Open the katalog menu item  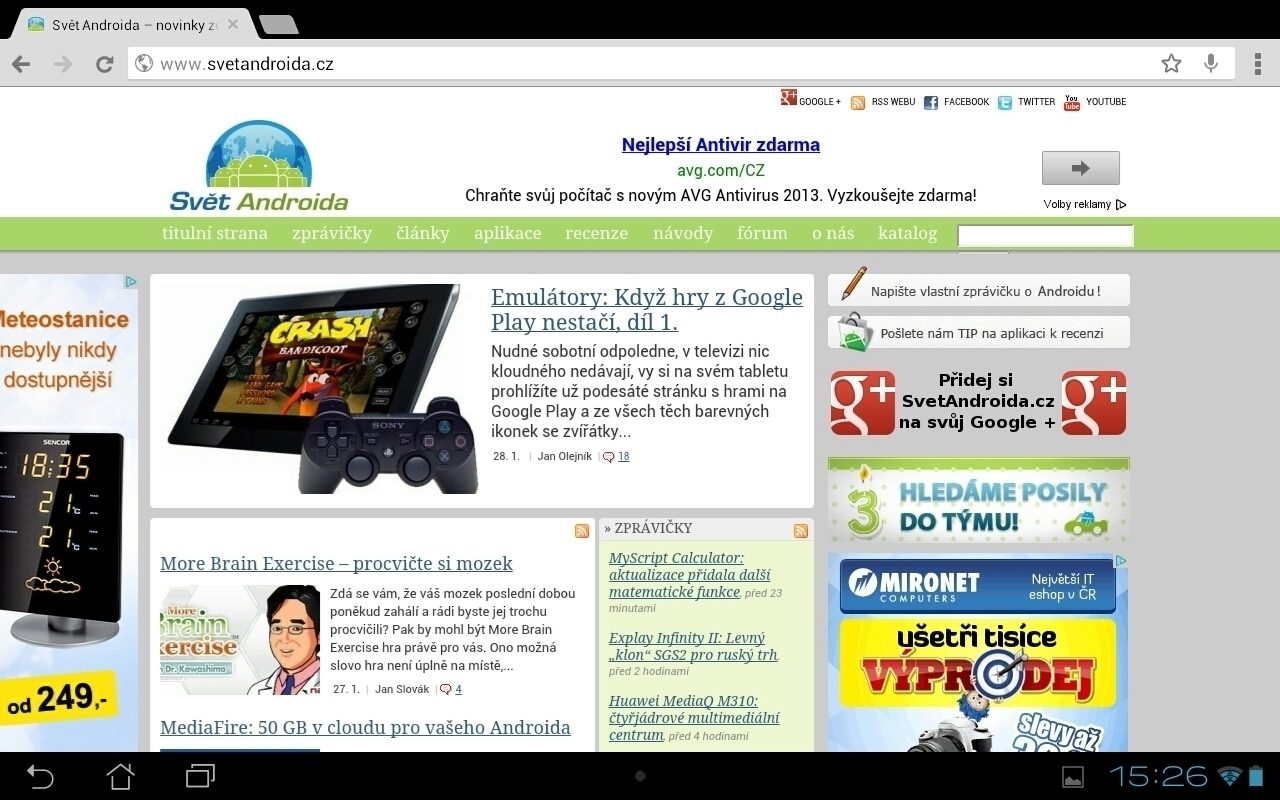pyautogui.click(x=908, y=233)
